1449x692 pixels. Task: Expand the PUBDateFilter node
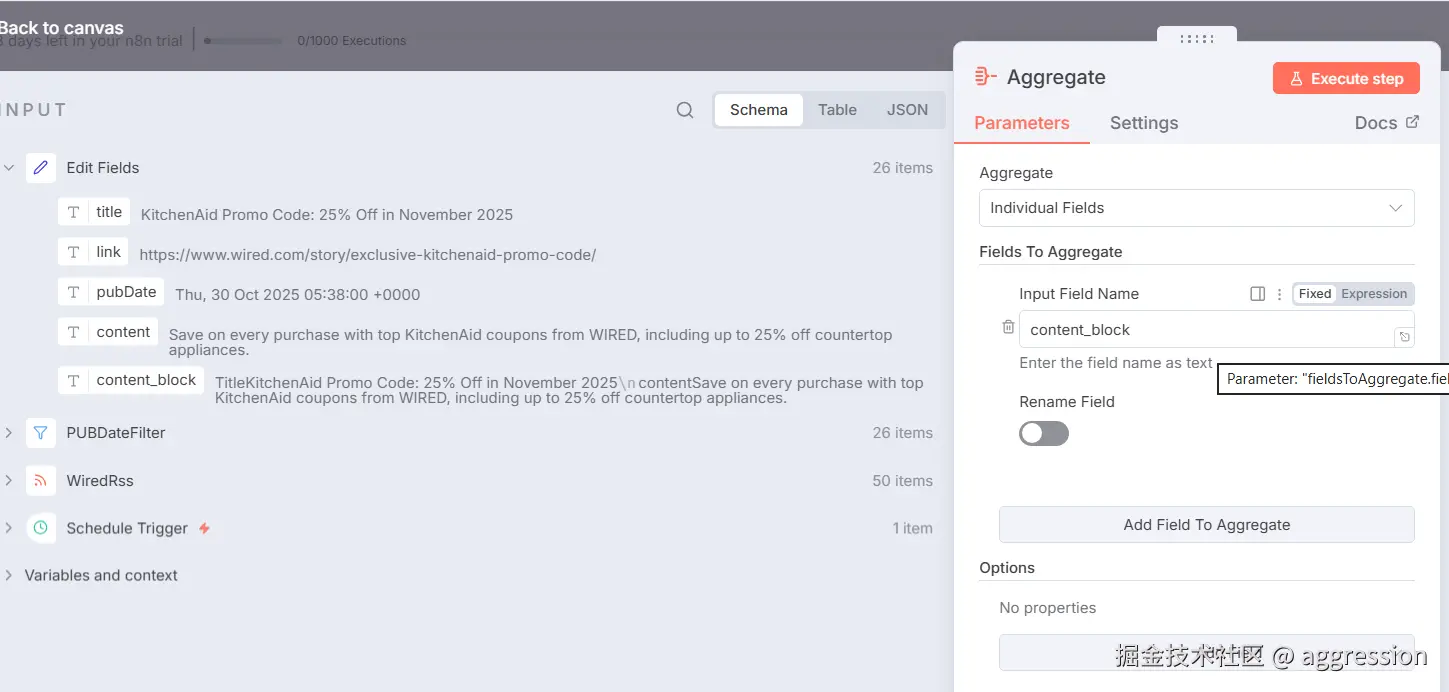click(x=9, y=433)
